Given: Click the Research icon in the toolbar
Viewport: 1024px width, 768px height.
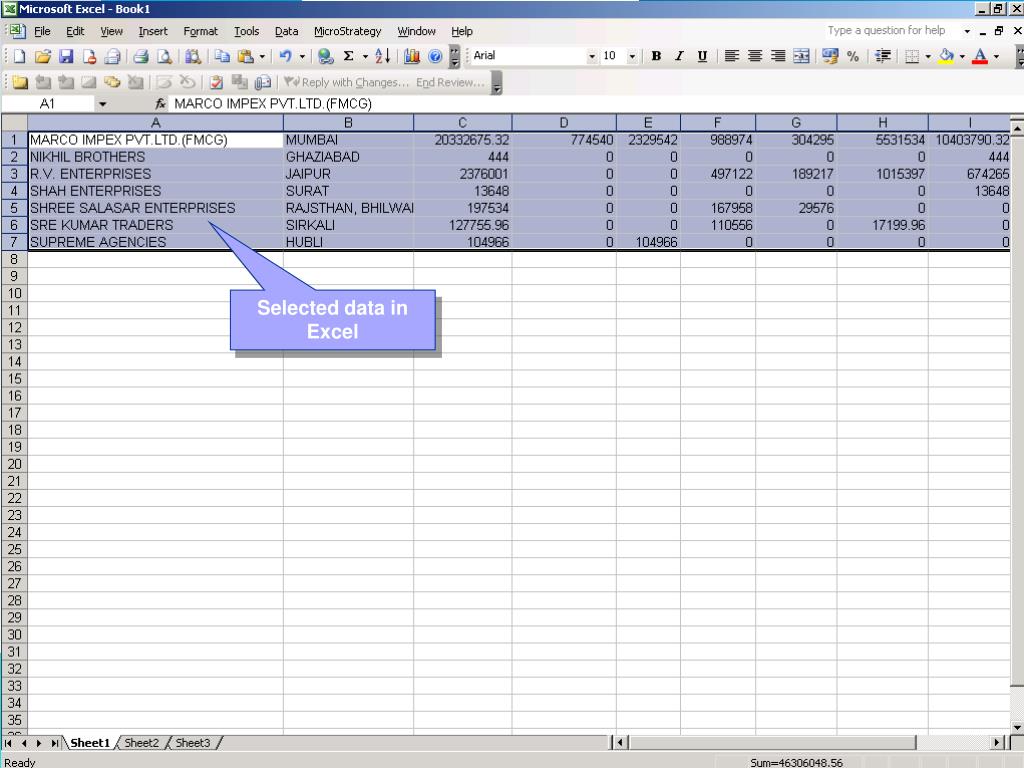Looking at the screenshot, I should tap(193, 56).
